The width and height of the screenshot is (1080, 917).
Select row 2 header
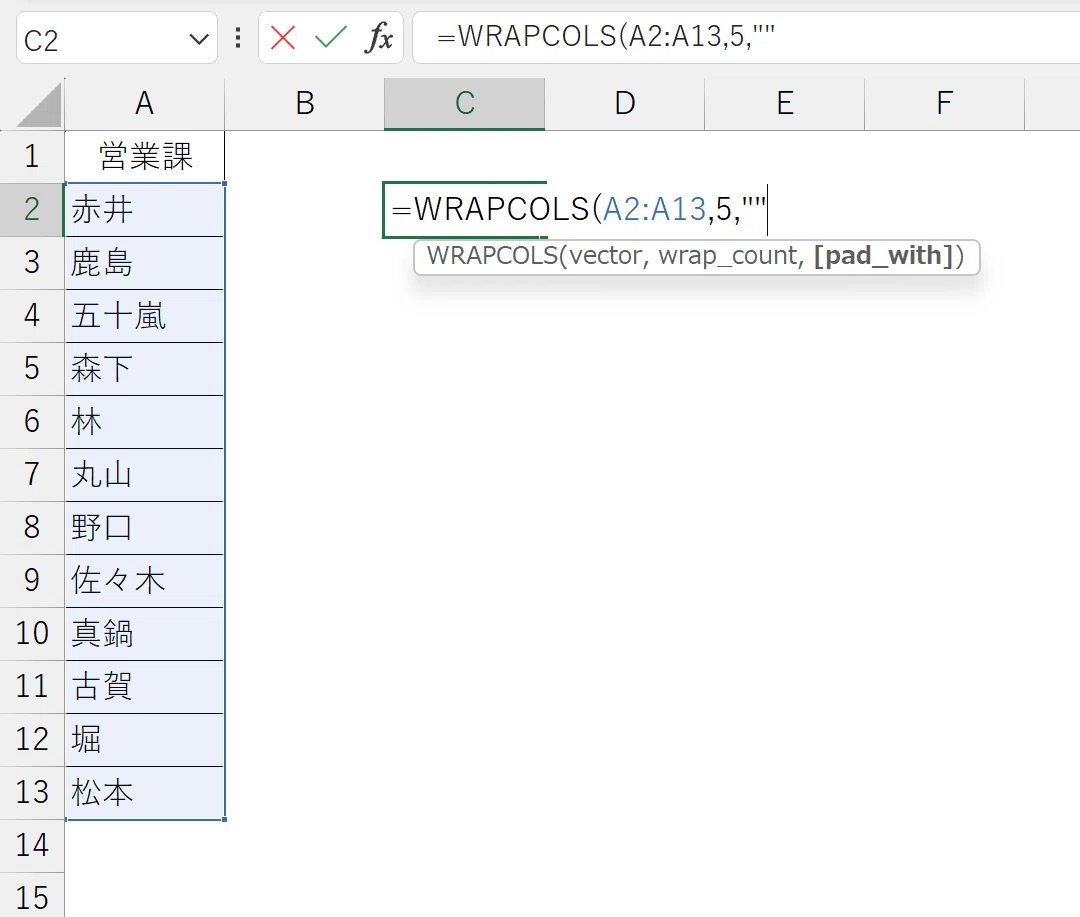[x=32, y=209]
